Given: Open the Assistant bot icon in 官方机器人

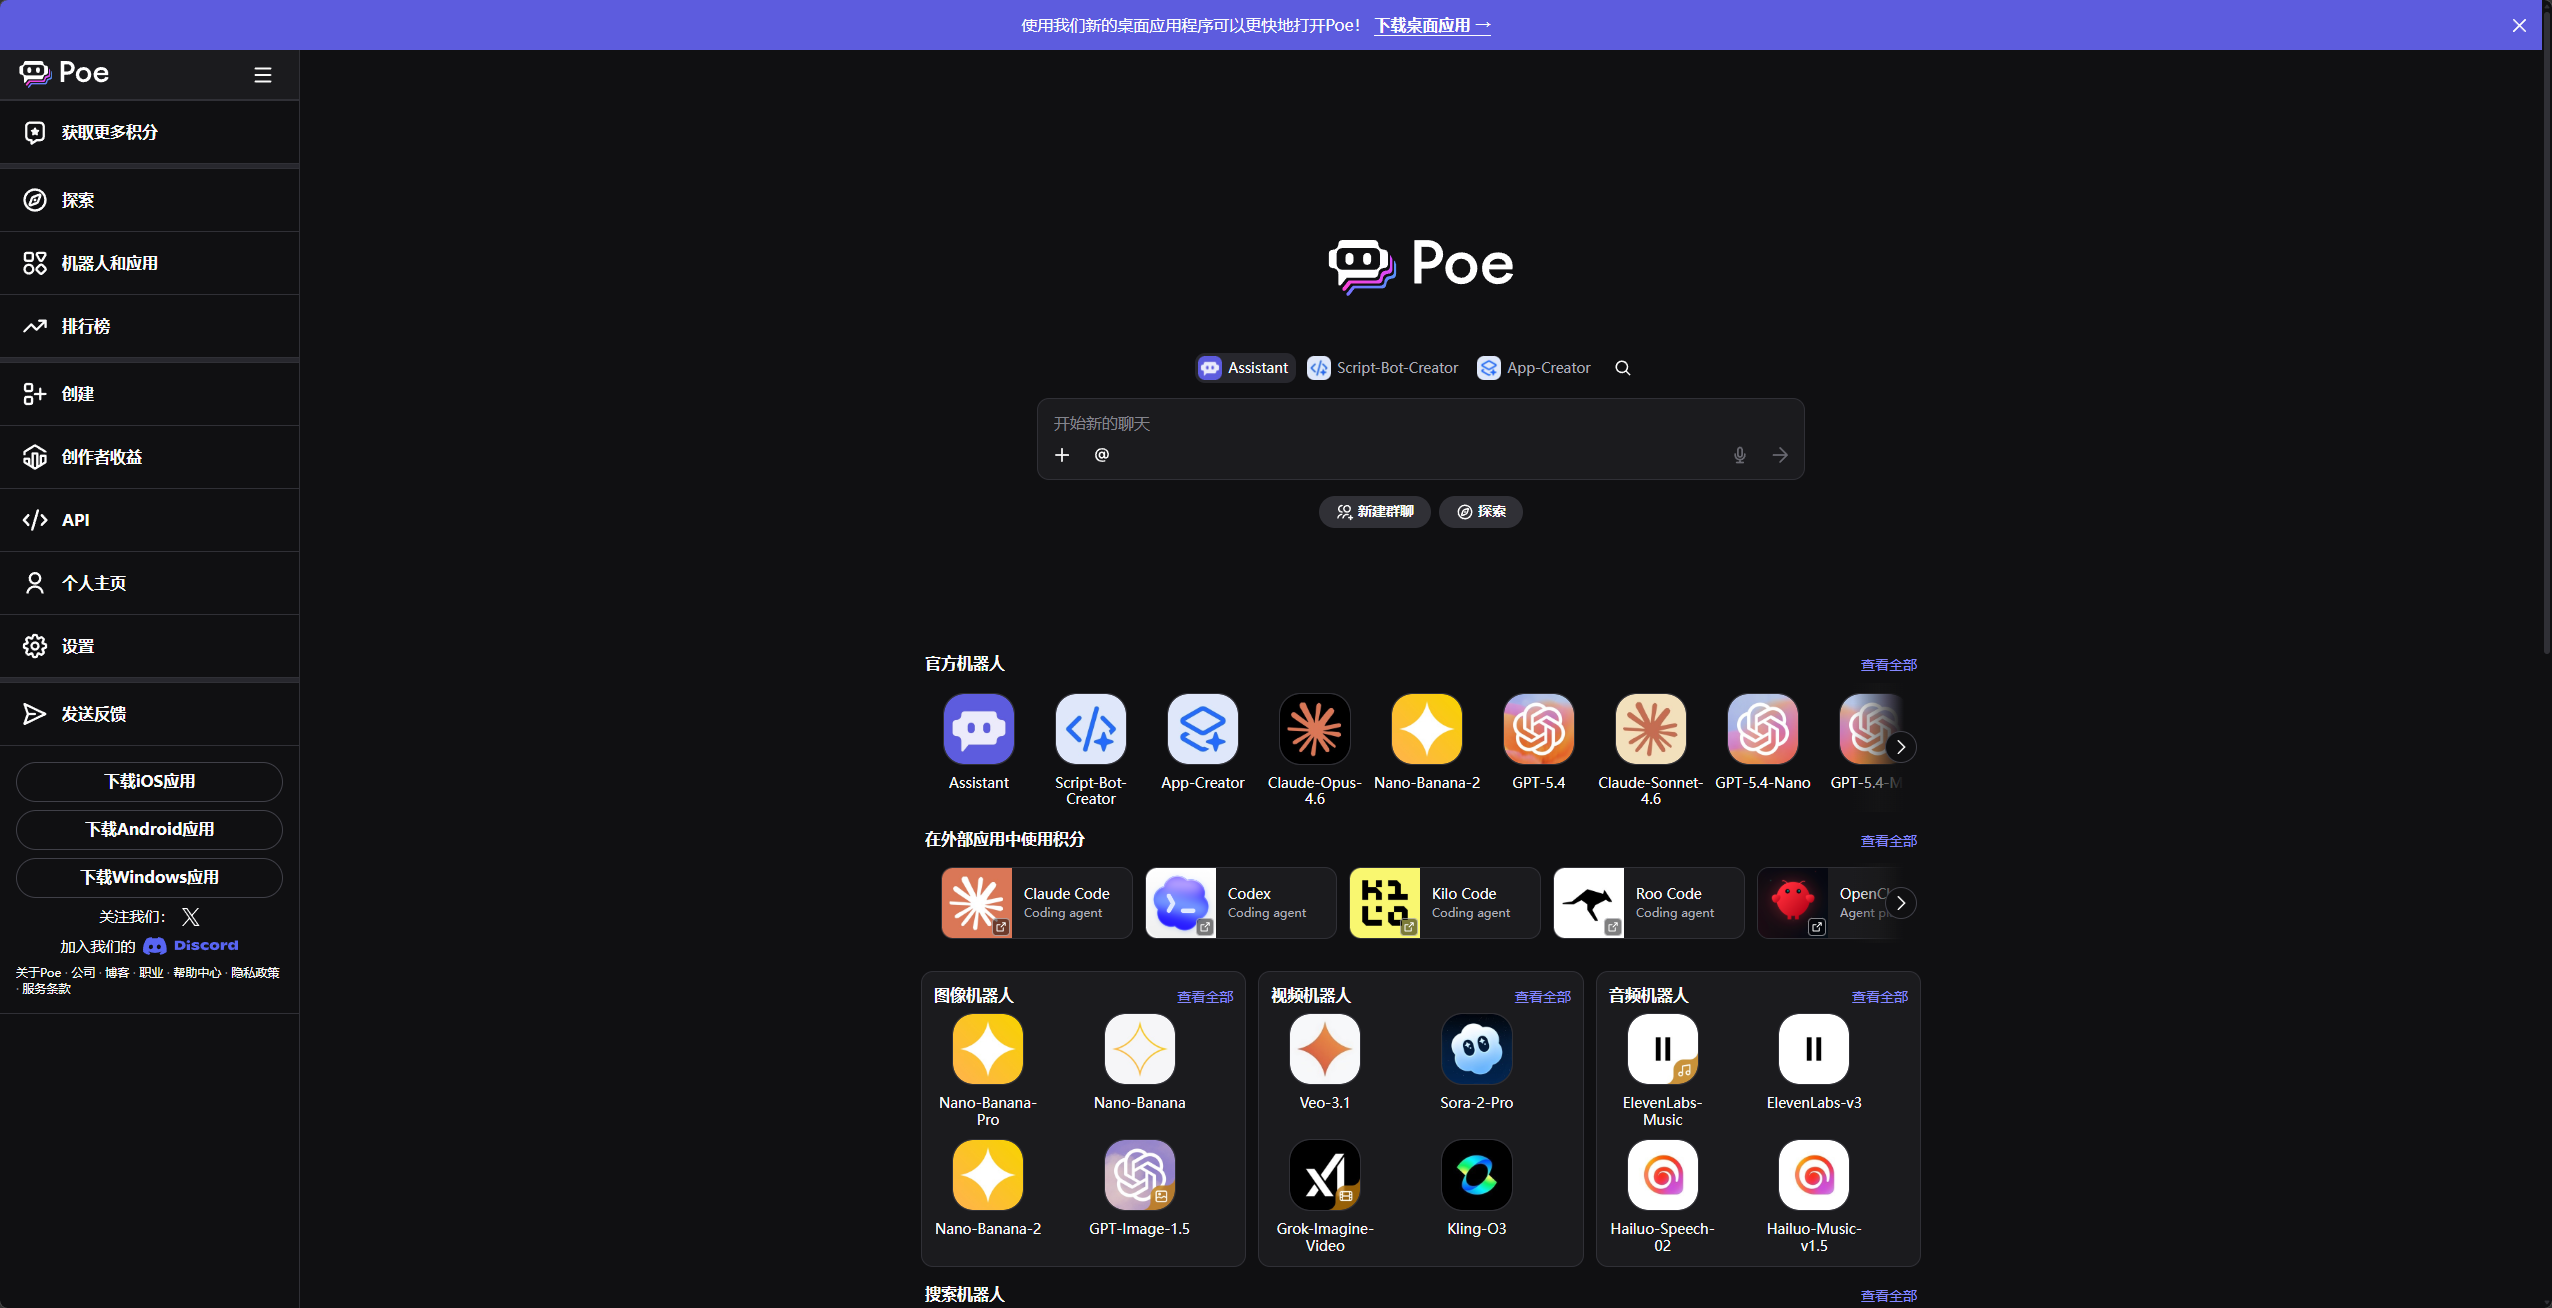Looking at the screenshot, I should coord(979,729).
